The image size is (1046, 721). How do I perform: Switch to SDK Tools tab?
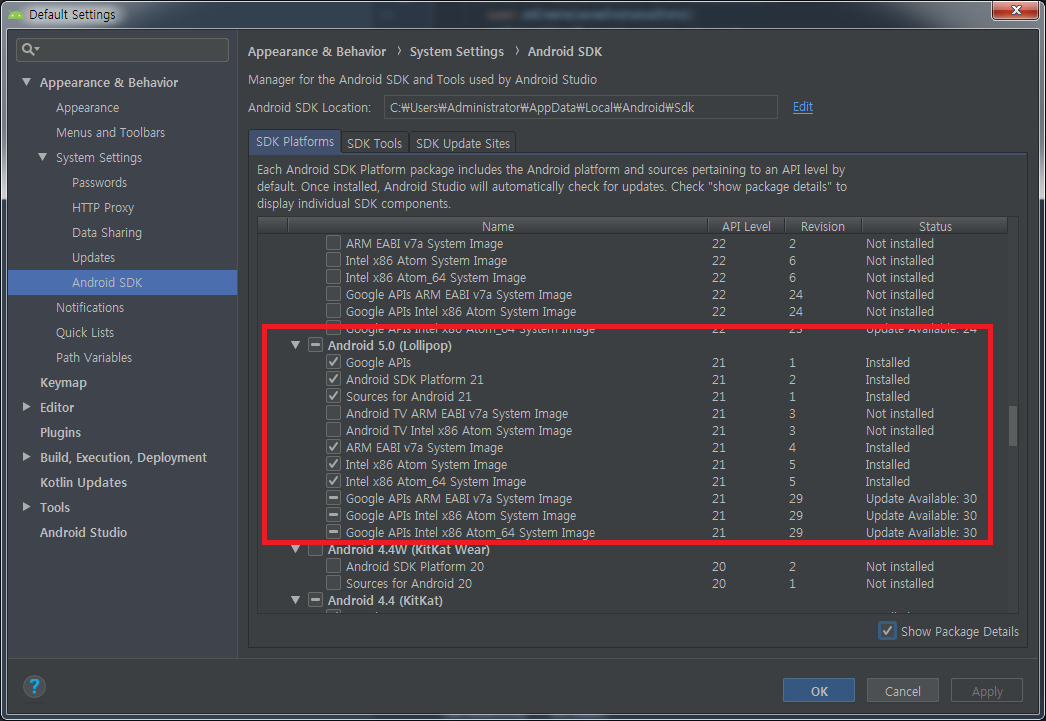(x=374, y=143)
